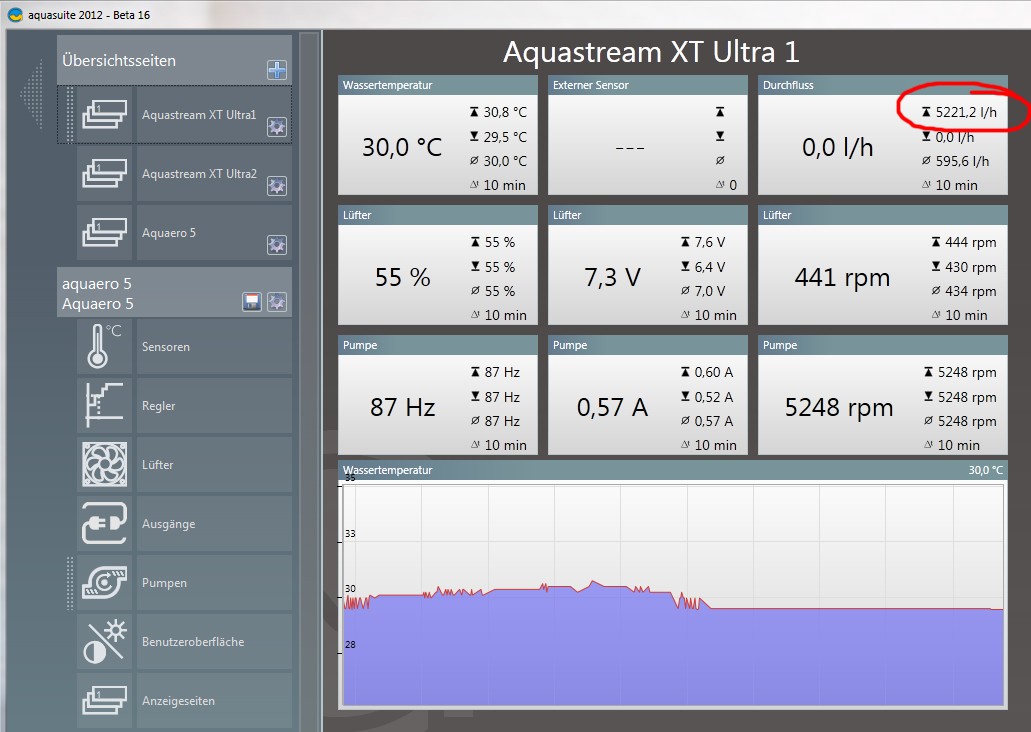The image size is (1031, 732).
Task: Click gear icon on Aquaero 5 overview page
Action: [x=277, y=245]
